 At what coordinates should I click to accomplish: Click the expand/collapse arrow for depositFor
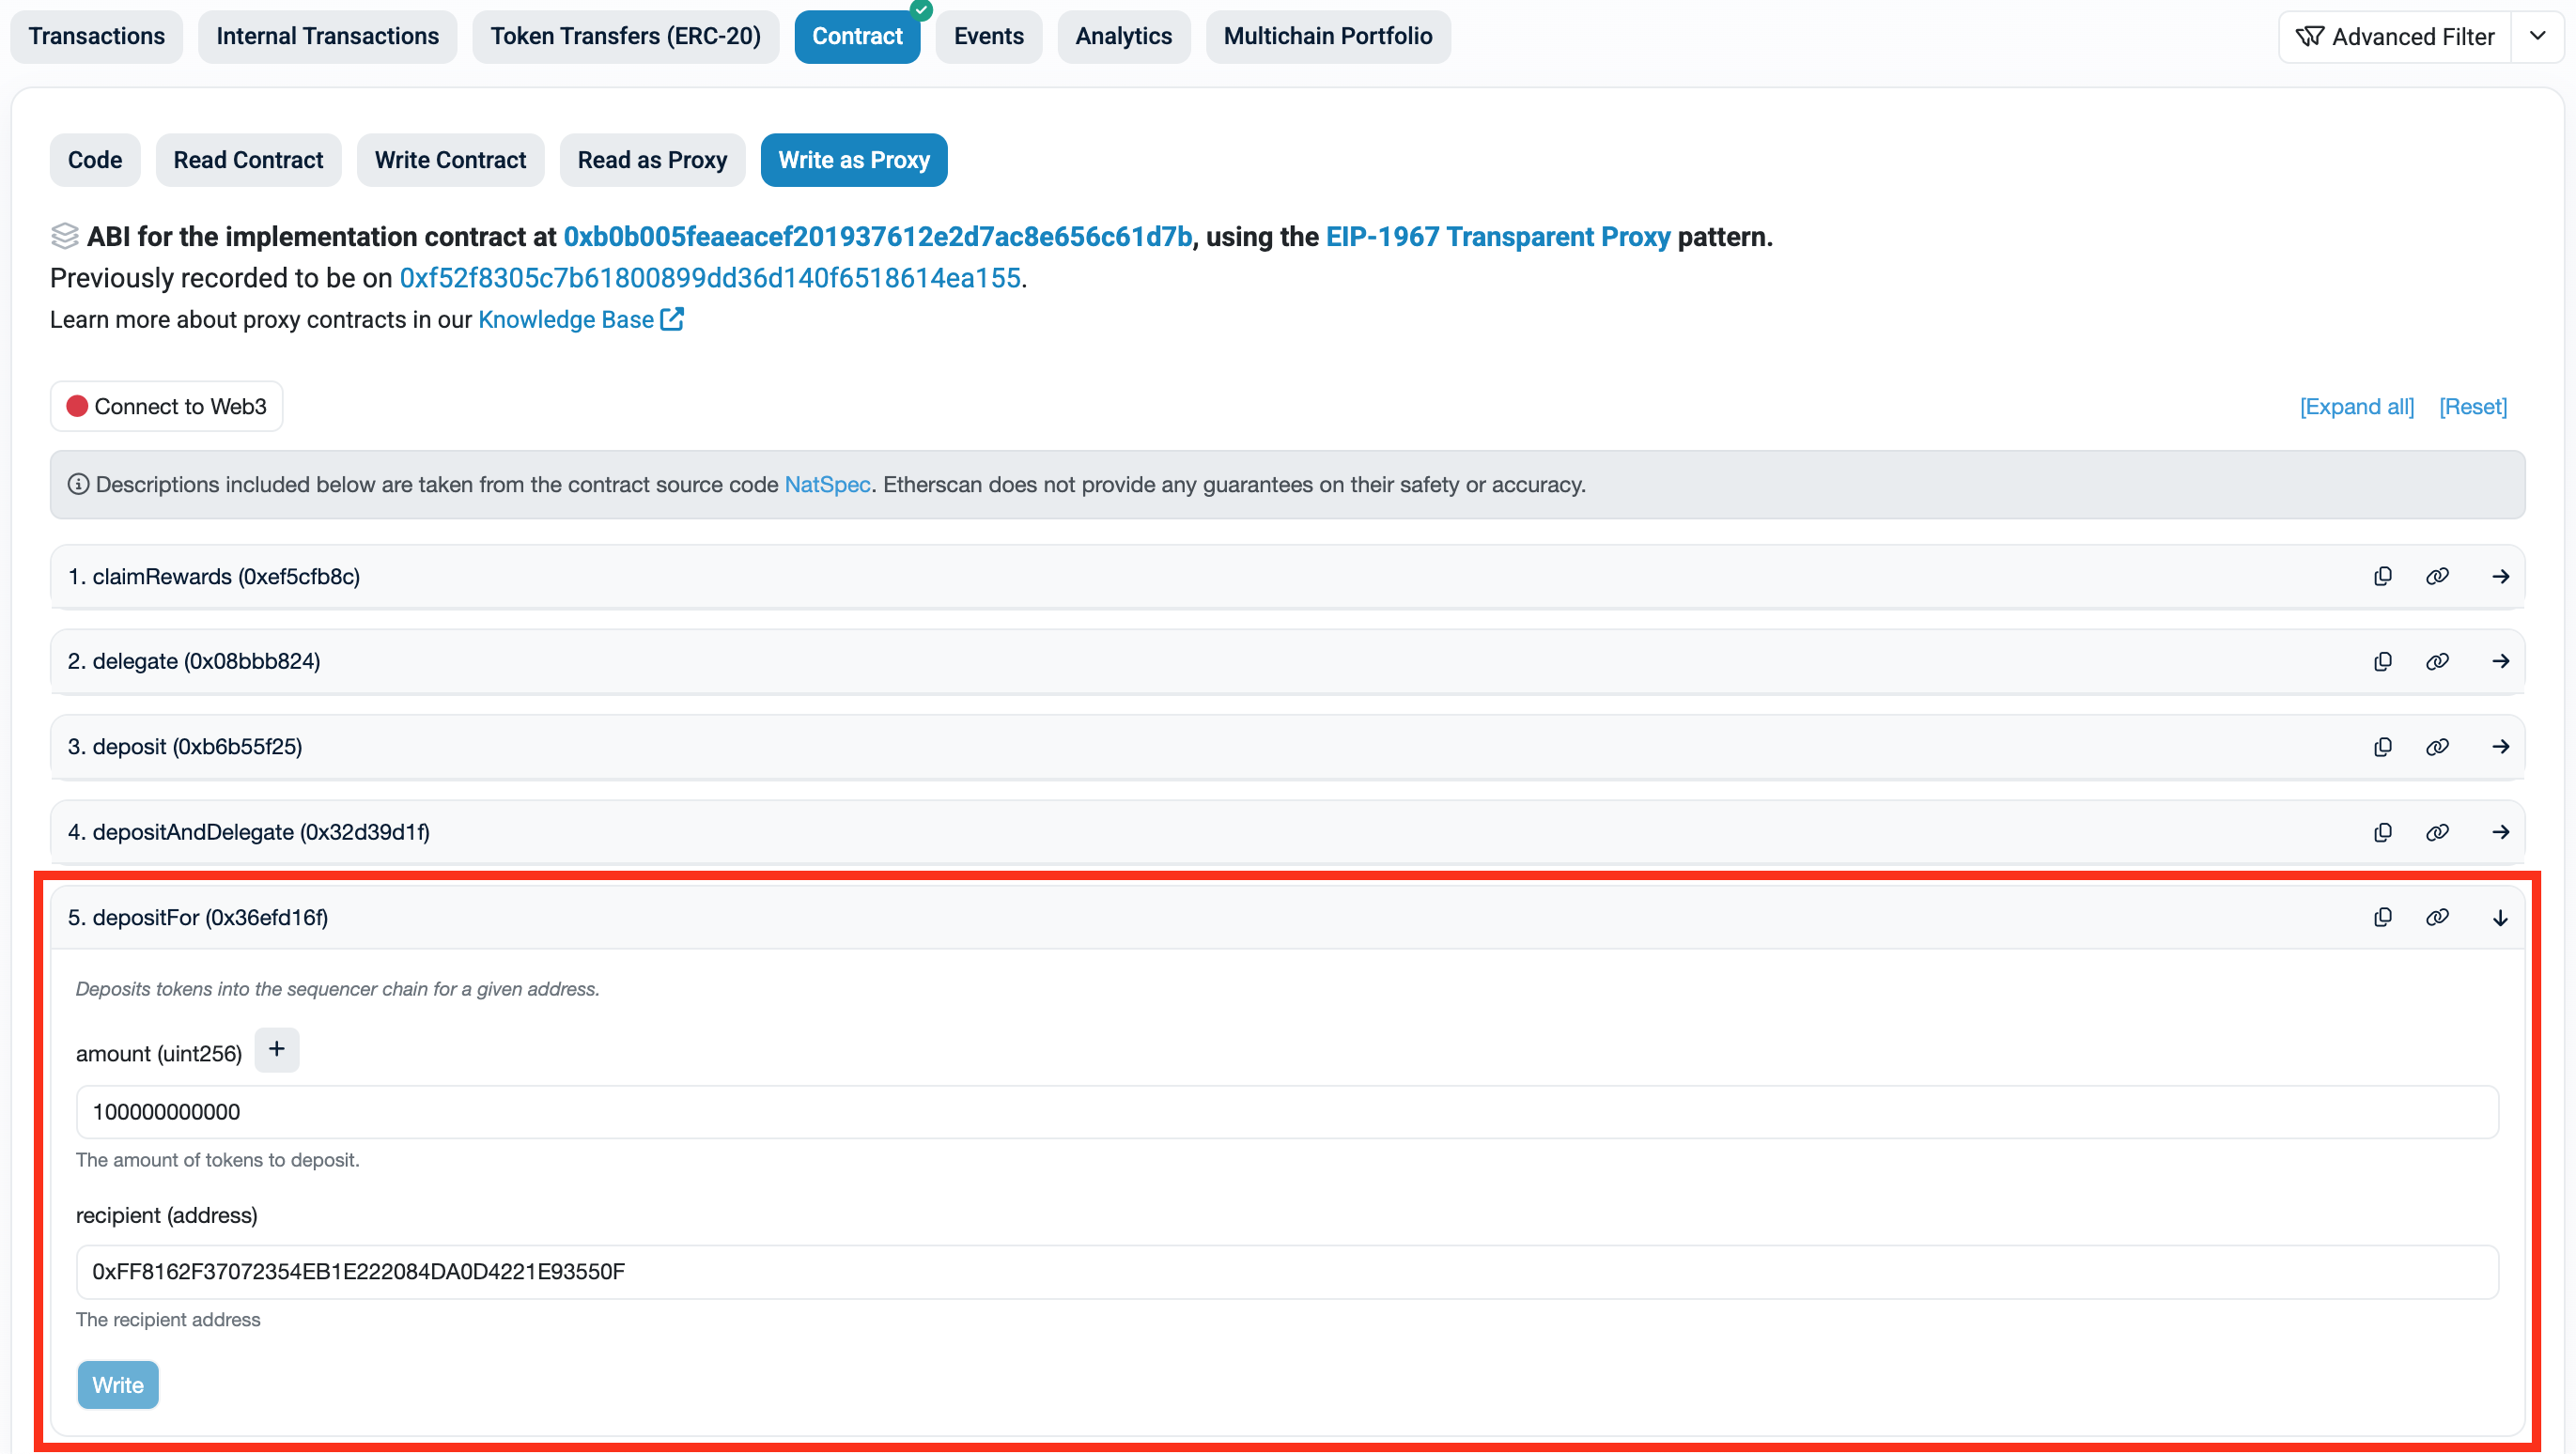pos(2500,917)
